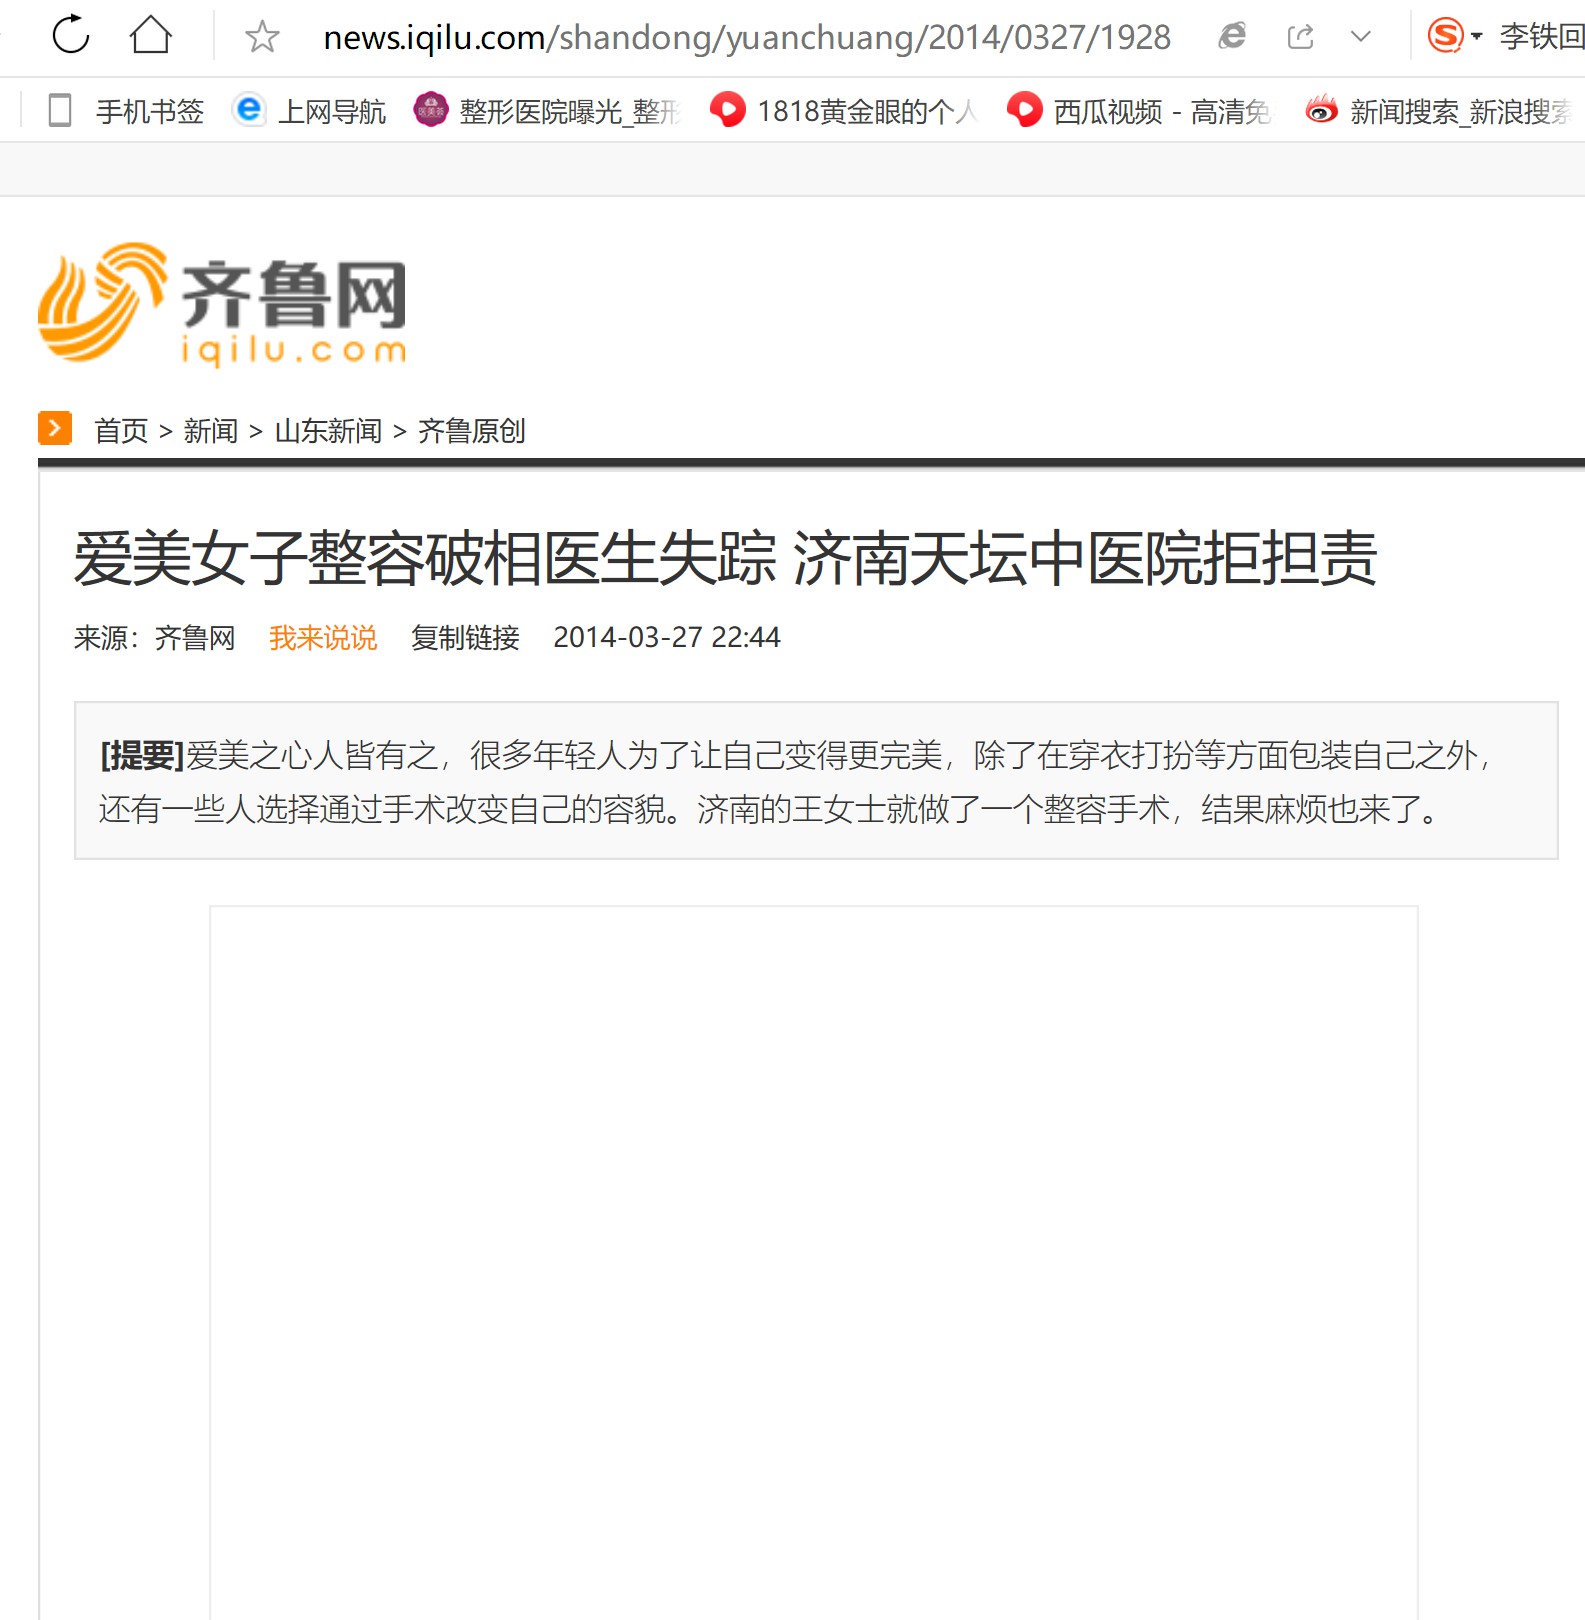The image size is (1585, 1620).
Task: Click the share page icon
Action: pyautogui.click(x=1300, y=37)
